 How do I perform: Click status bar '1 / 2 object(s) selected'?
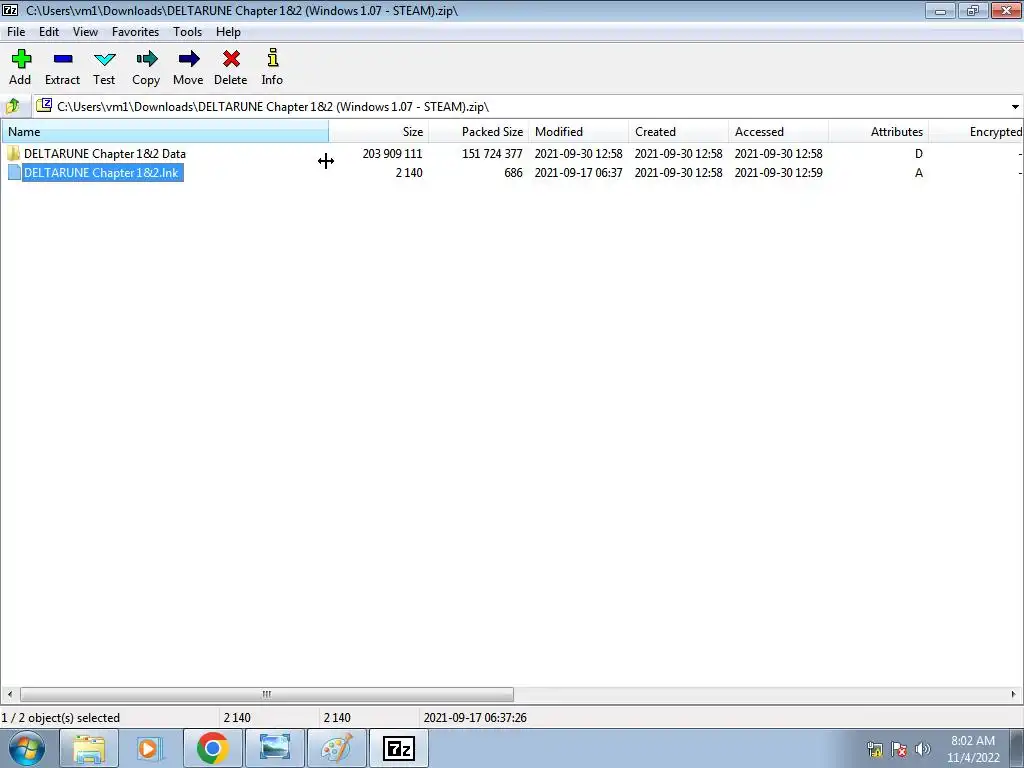pos(61,718)
